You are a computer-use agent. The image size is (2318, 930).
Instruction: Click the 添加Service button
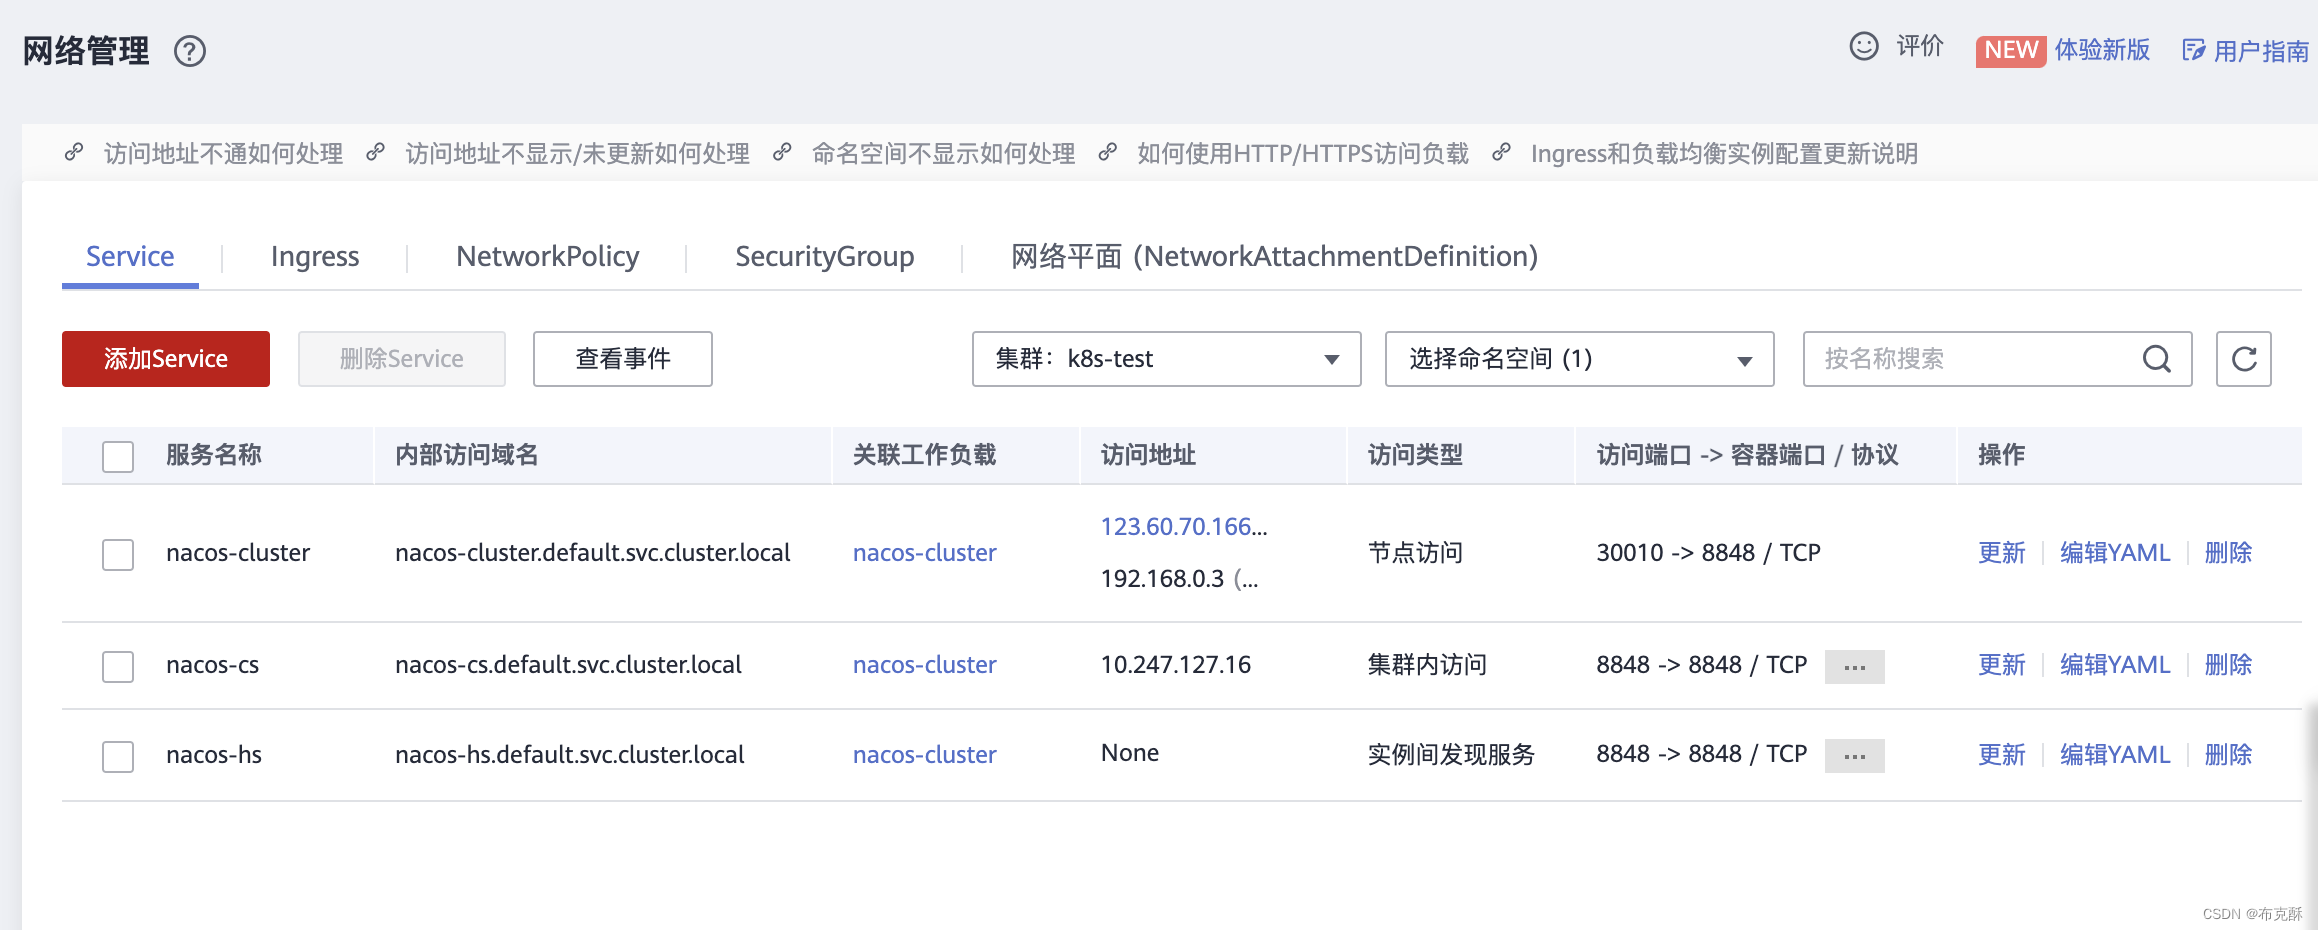166,359
